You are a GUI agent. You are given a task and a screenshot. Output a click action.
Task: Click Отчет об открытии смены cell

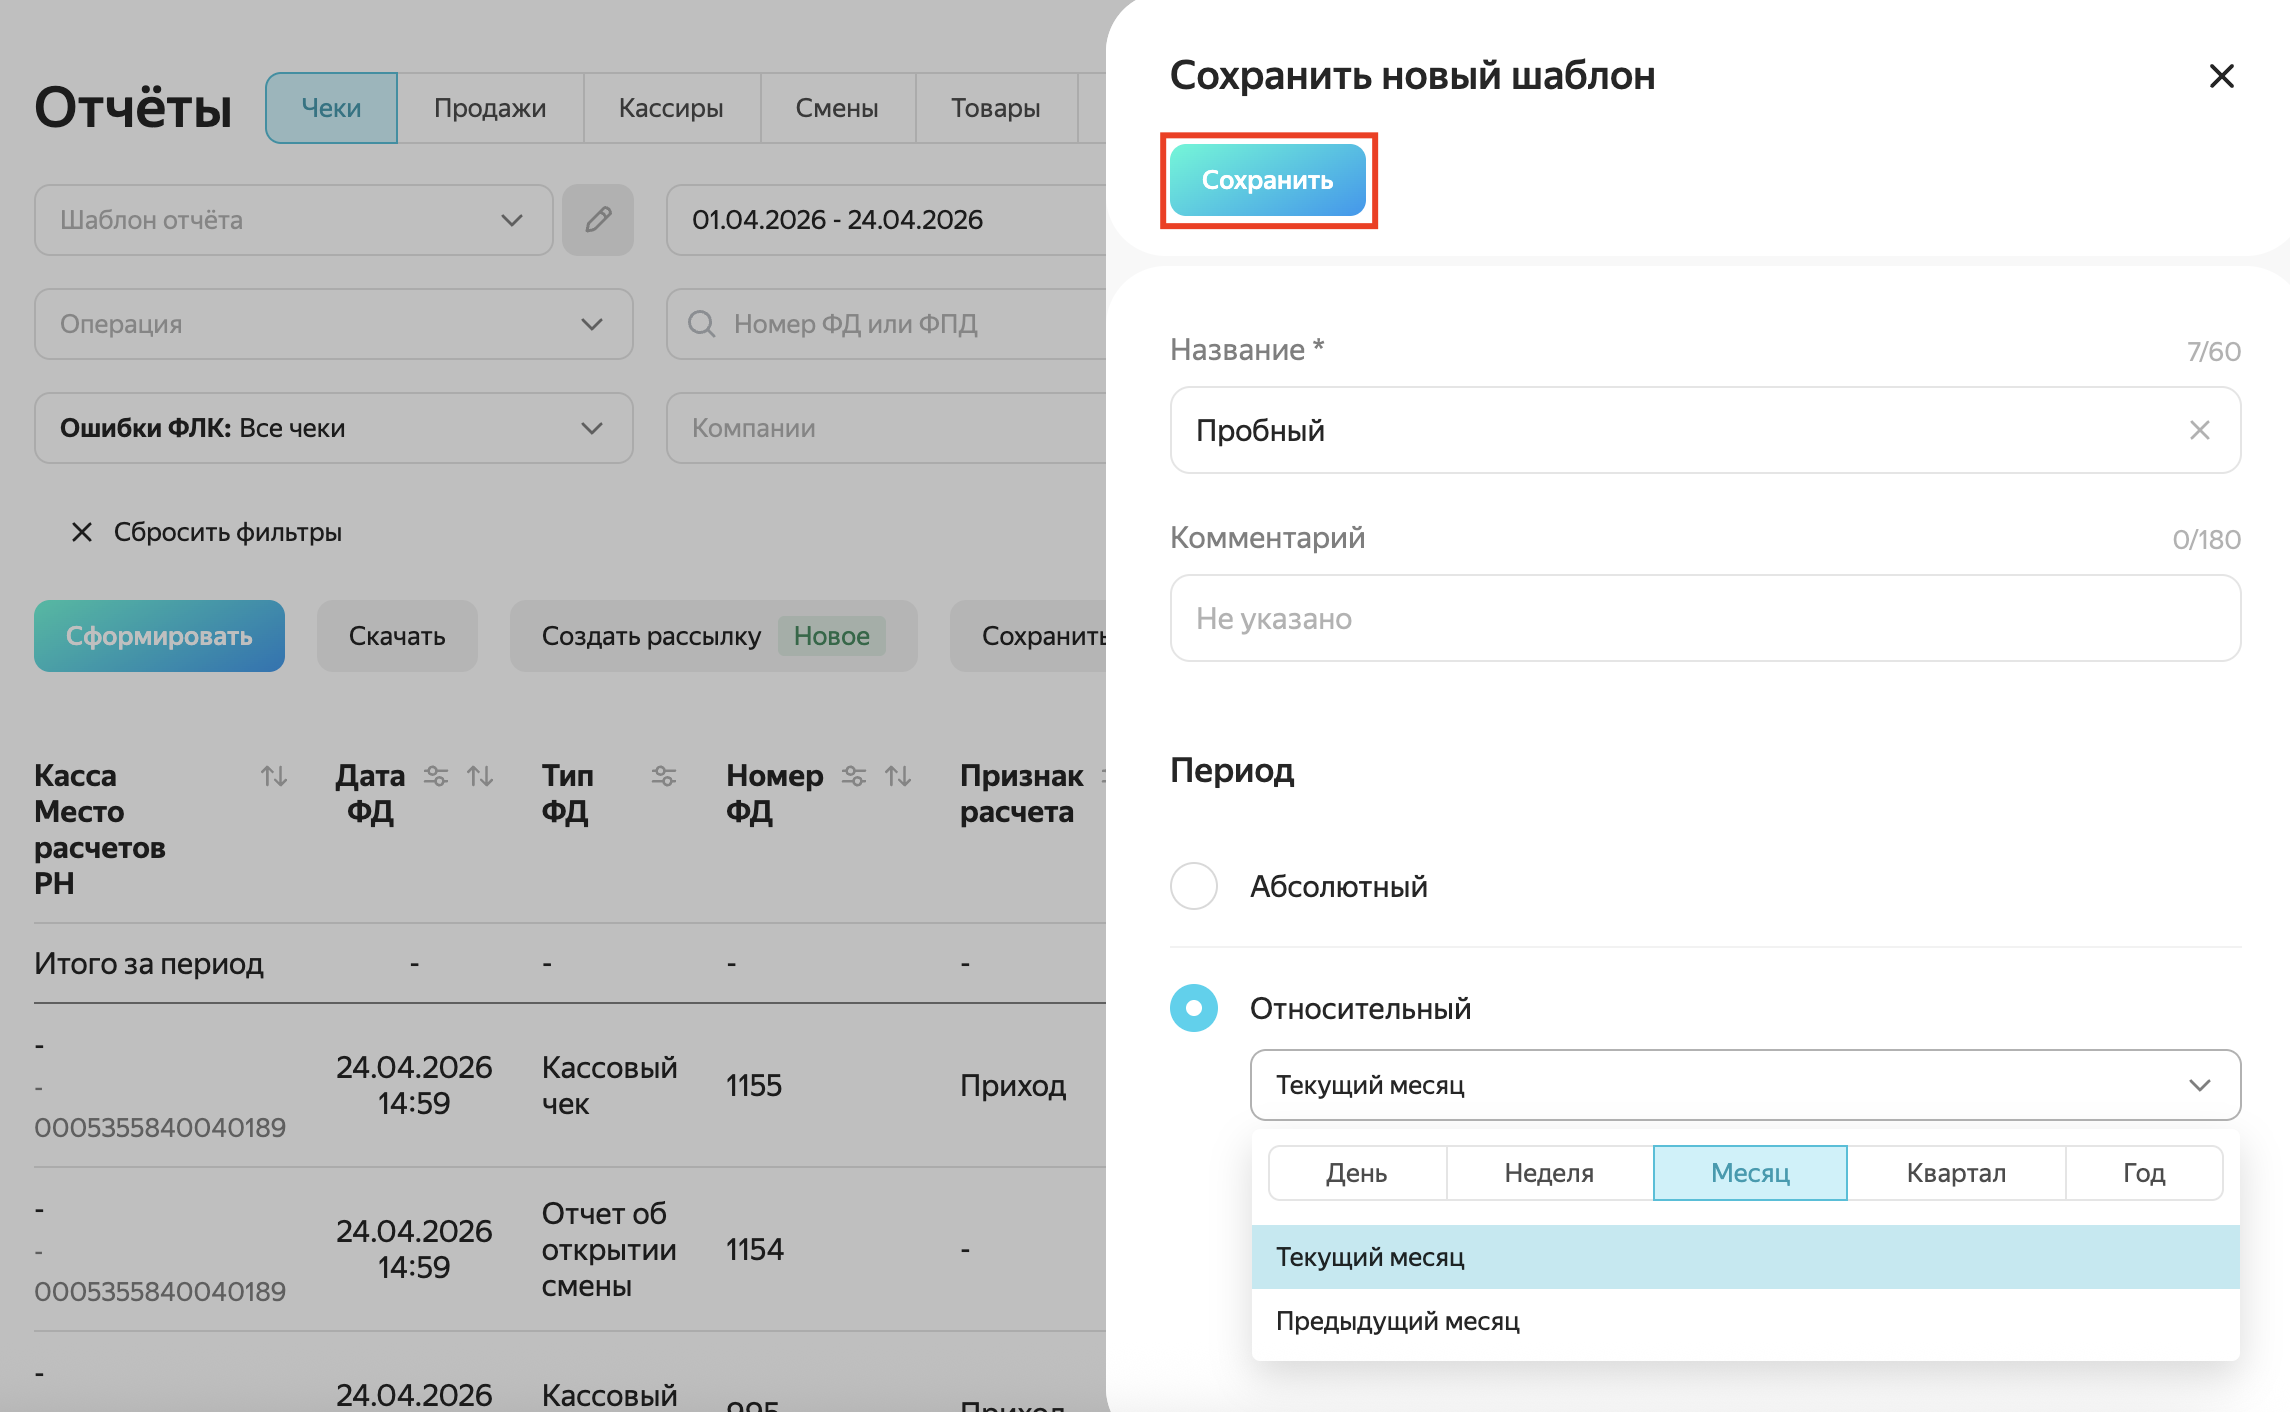coord(609,1250)
